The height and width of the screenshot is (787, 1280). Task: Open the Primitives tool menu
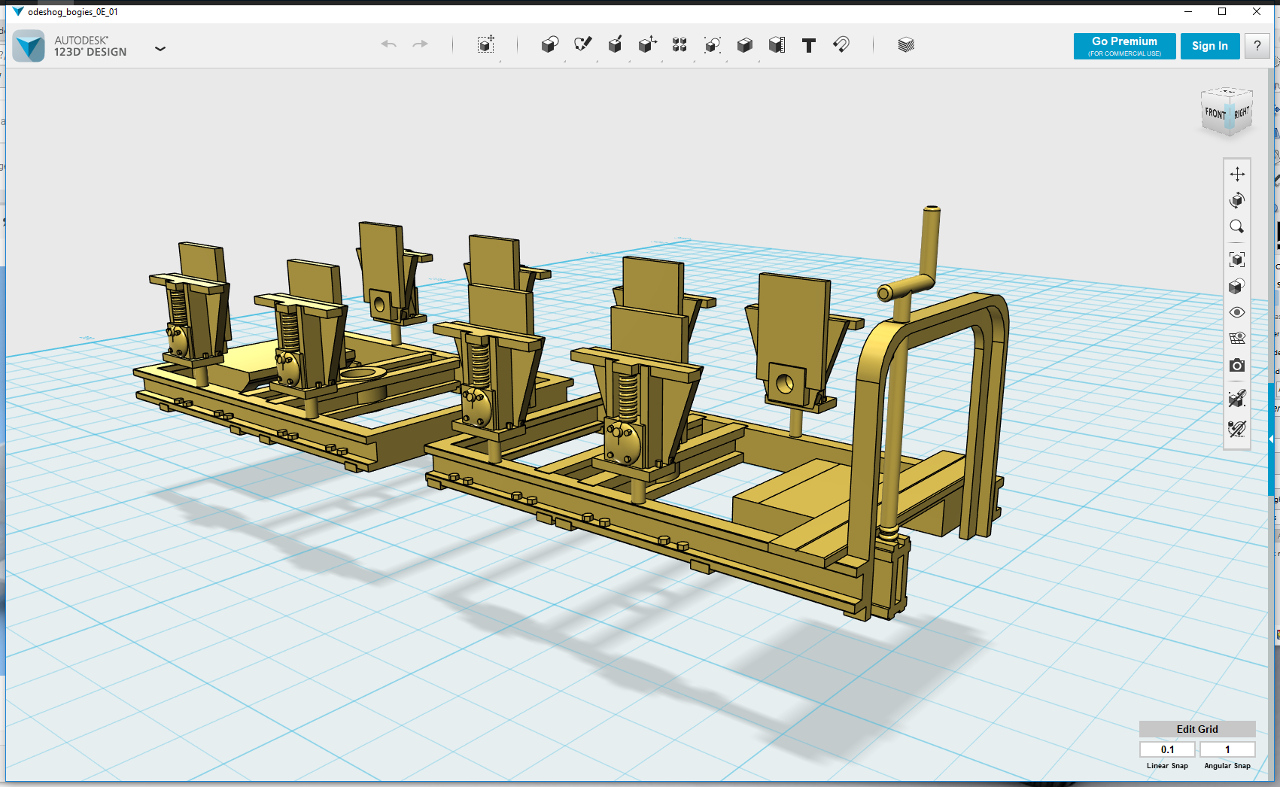tap(549, 45)
